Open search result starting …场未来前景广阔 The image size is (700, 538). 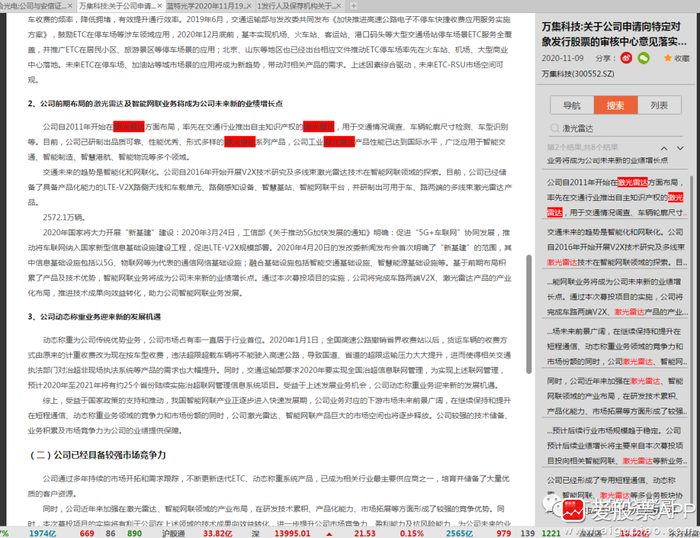pyautogui.click(x=615, y=346)
